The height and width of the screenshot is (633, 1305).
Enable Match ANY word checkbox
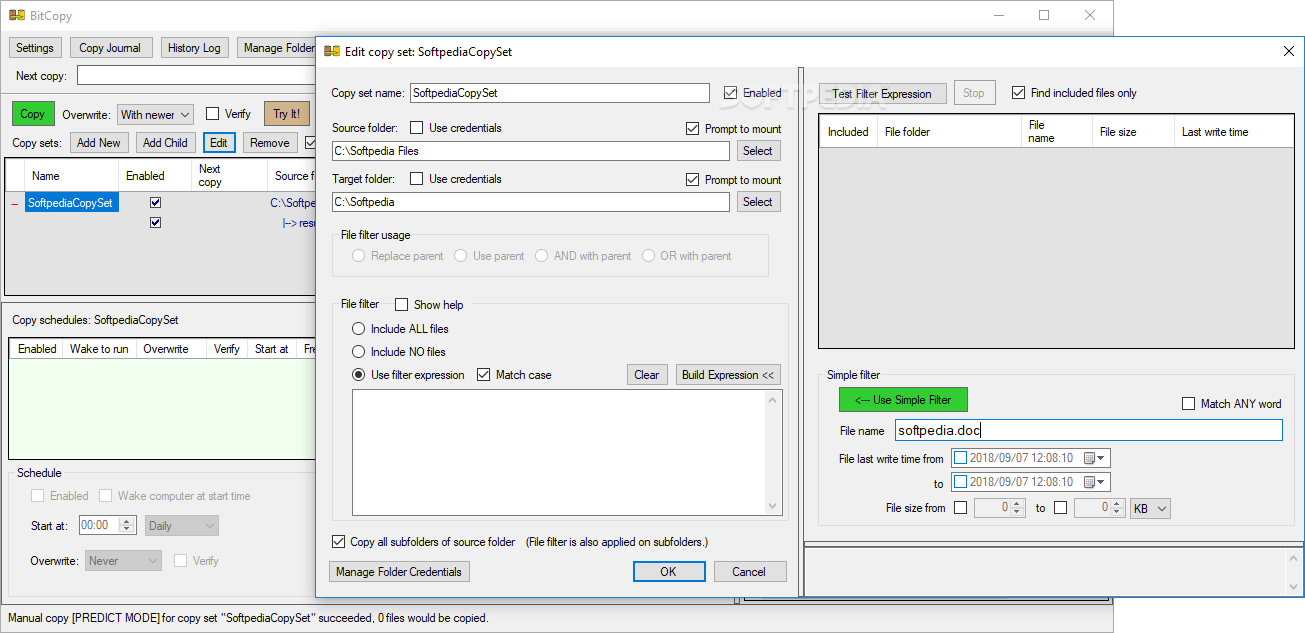[1188, 404]
